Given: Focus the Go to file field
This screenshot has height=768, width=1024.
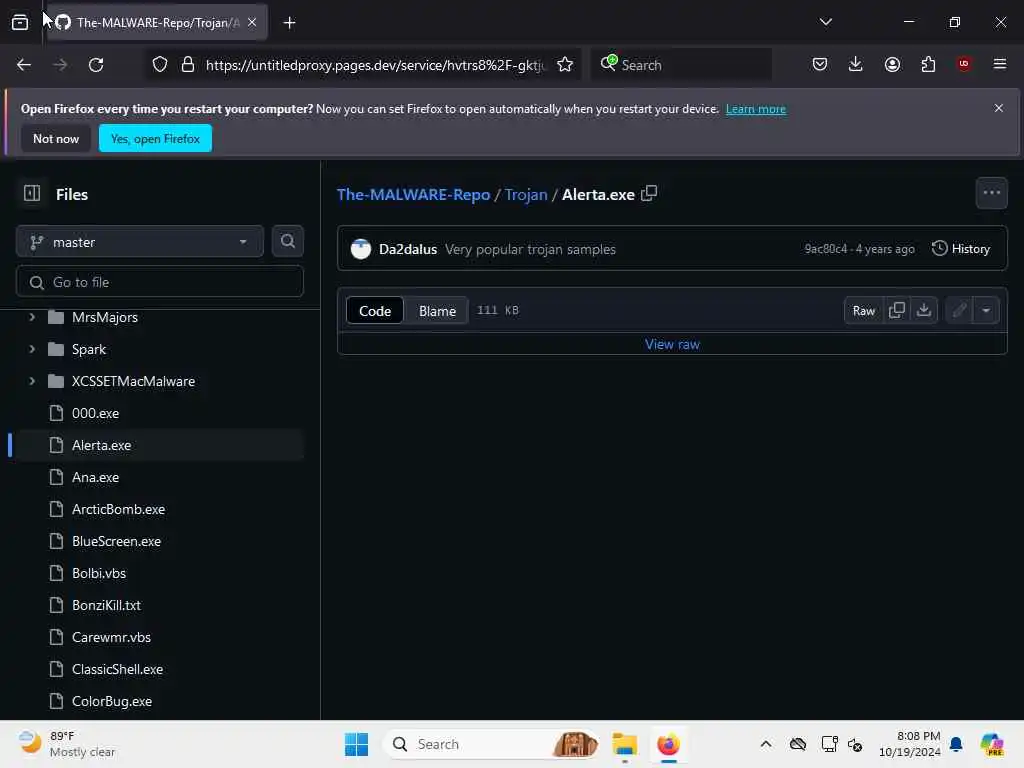Looking at the screenshot, I should click(160, 282).
